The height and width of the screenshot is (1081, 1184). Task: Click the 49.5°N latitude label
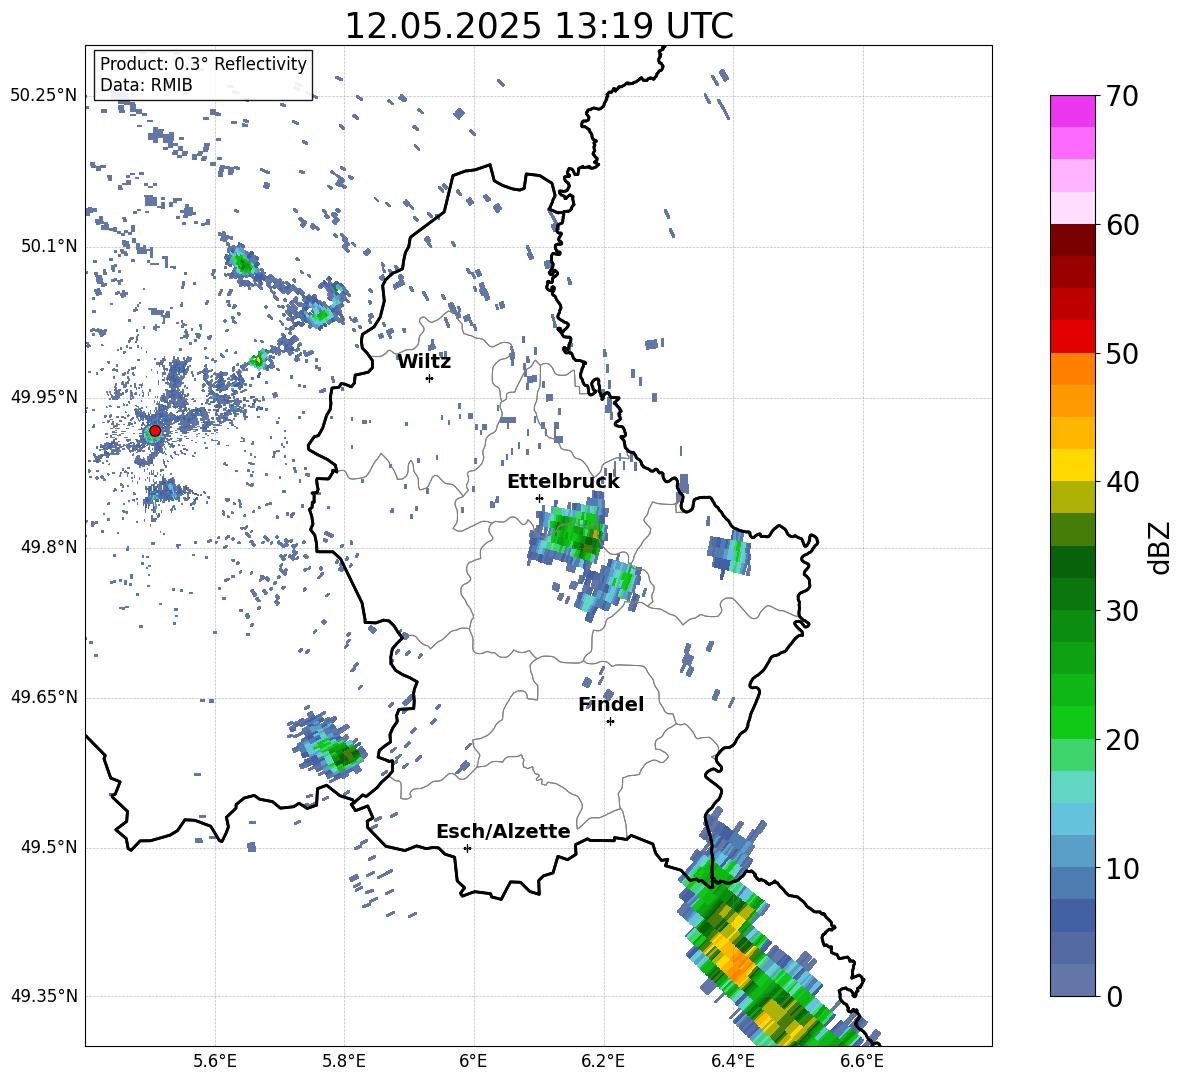(48, 847)
